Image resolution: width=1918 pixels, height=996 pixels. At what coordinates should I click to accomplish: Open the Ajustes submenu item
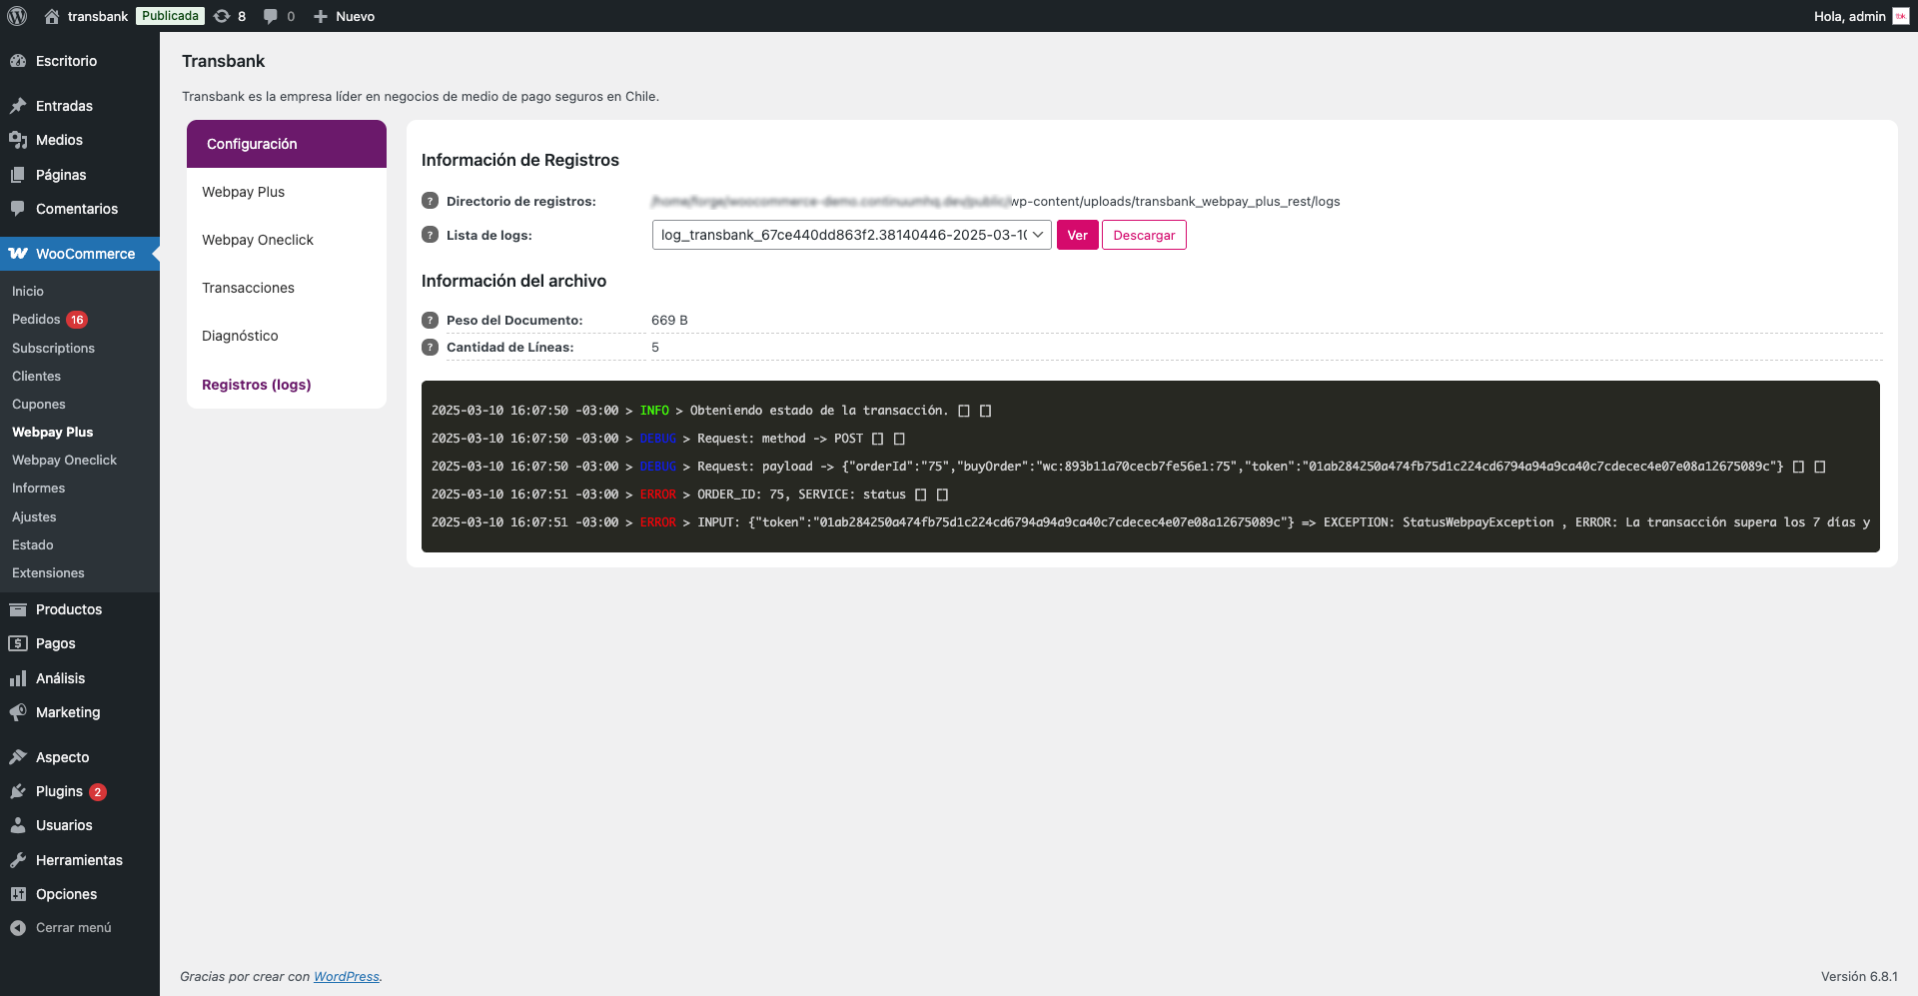click(34, 517)
